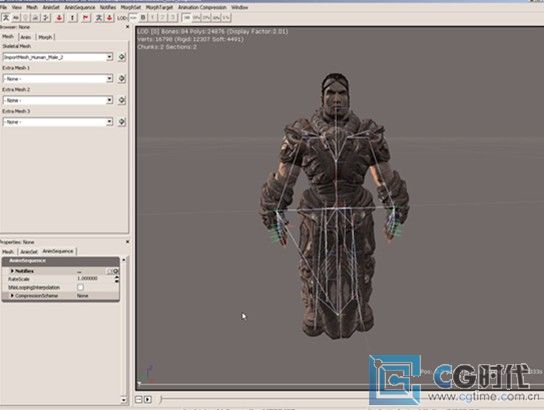Viewport: 544px width, 410px height.
Task: Open the MorphSet menu
Action: tap(131, 7)
